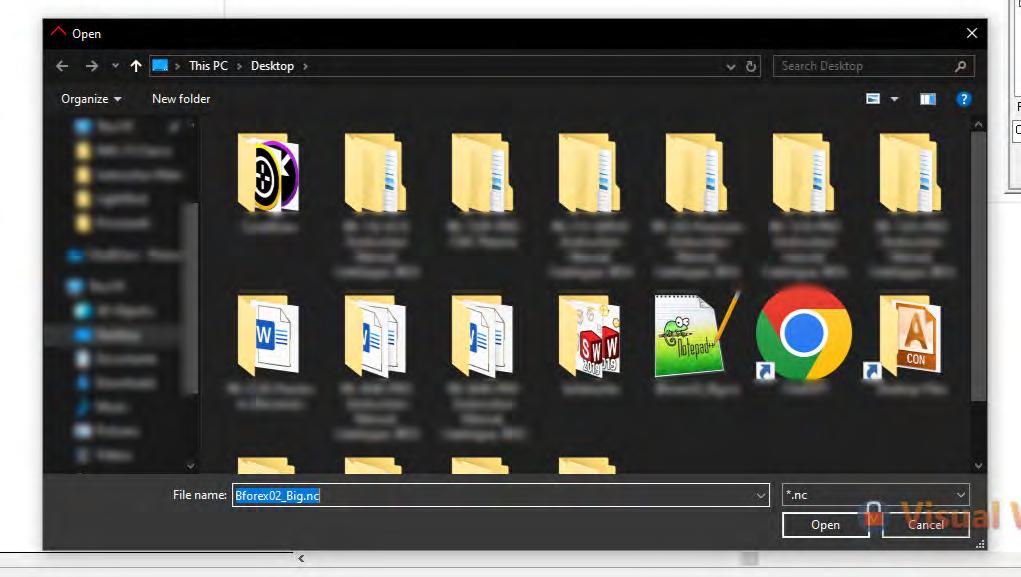
Task: Expand the chevron after Desktop
Action: [x=305, y=66]
